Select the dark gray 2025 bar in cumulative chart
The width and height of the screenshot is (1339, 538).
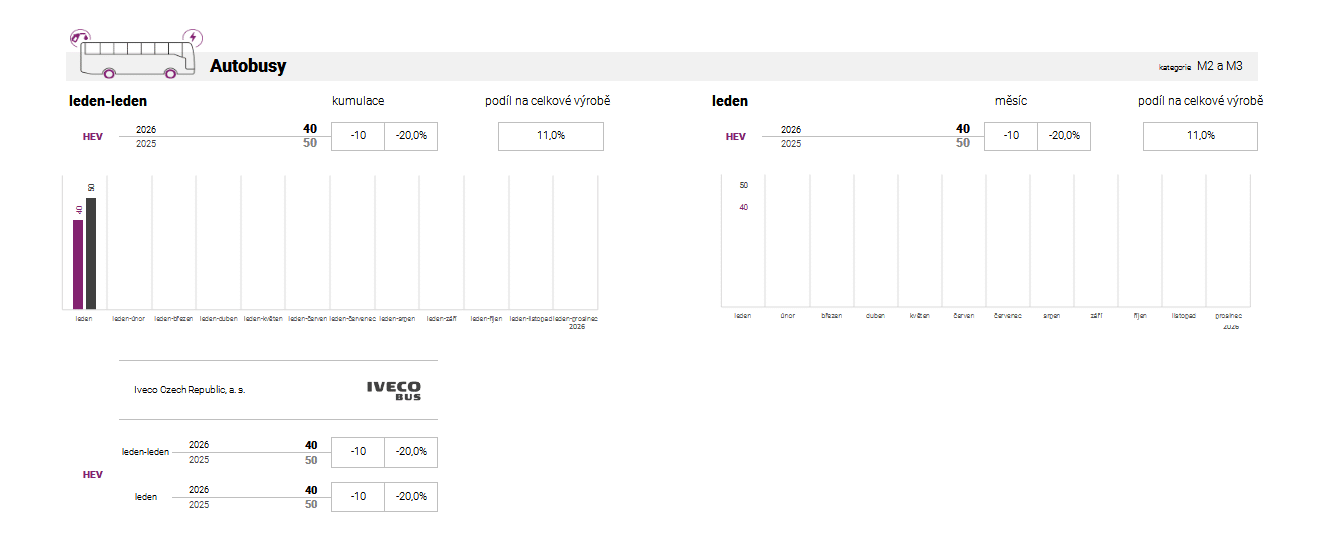tap(91, 253)
